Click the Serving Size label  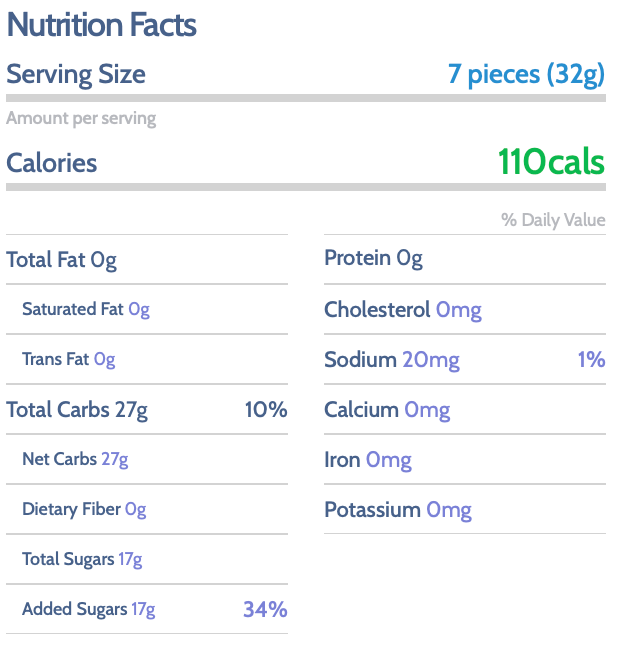(76, 75)
